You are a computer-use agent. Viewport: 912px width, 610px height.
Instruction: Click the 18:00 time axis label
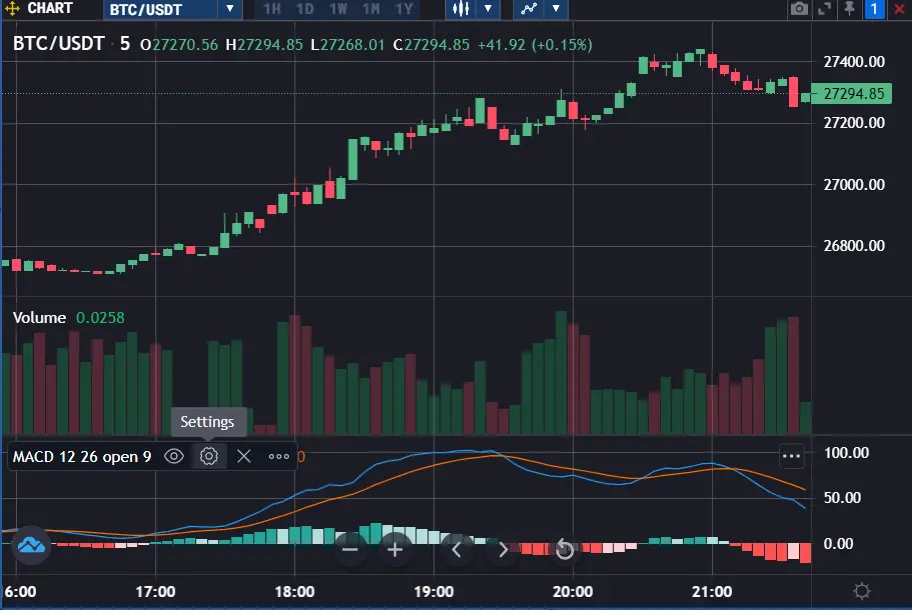tap(294, 592)
